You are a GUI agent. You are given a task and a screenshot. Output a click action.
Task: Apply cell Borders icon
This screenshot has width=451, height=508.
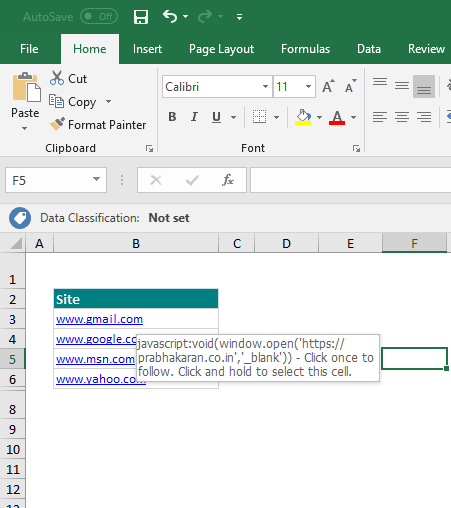[259, 117]
